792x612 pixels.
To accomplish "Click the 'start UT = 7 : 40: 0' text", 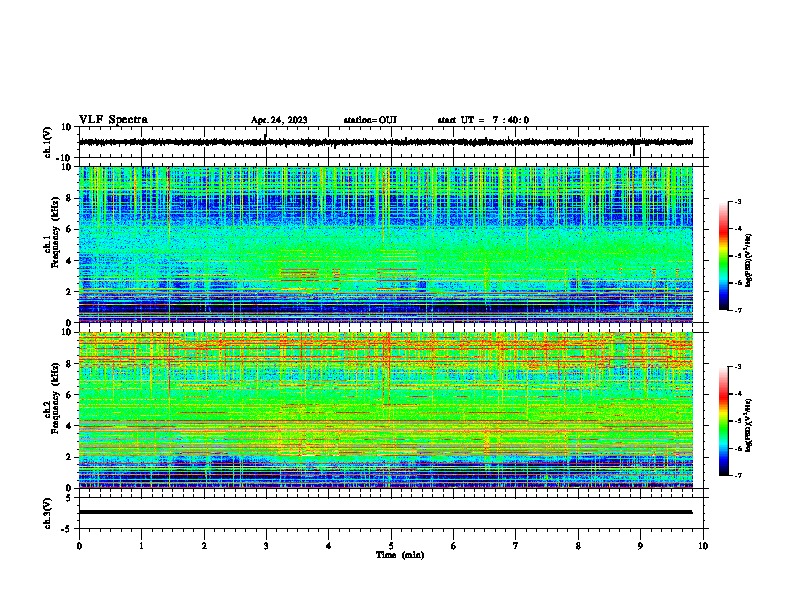I will pyautogui.click(x=483, y=120).
